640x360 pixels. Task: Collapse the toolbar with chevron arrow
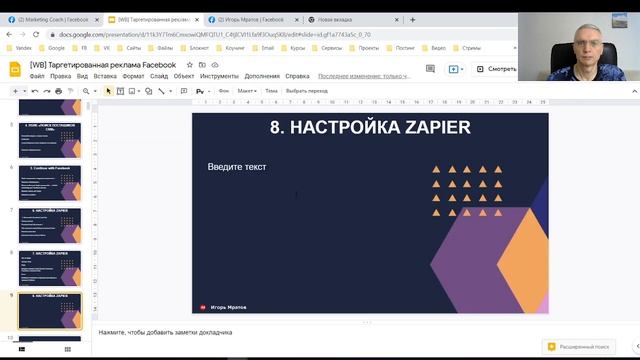[634, 91]
